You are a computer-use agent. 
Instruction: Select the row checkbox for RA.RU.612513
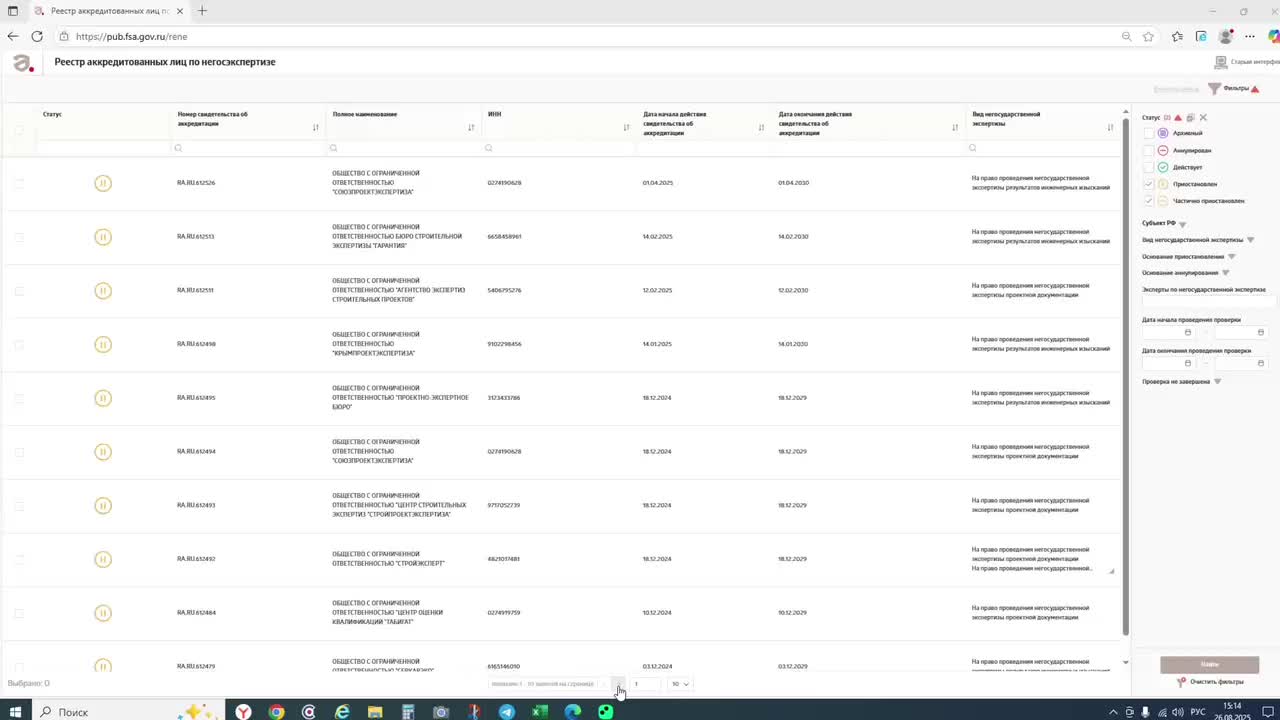click(19, 237)
